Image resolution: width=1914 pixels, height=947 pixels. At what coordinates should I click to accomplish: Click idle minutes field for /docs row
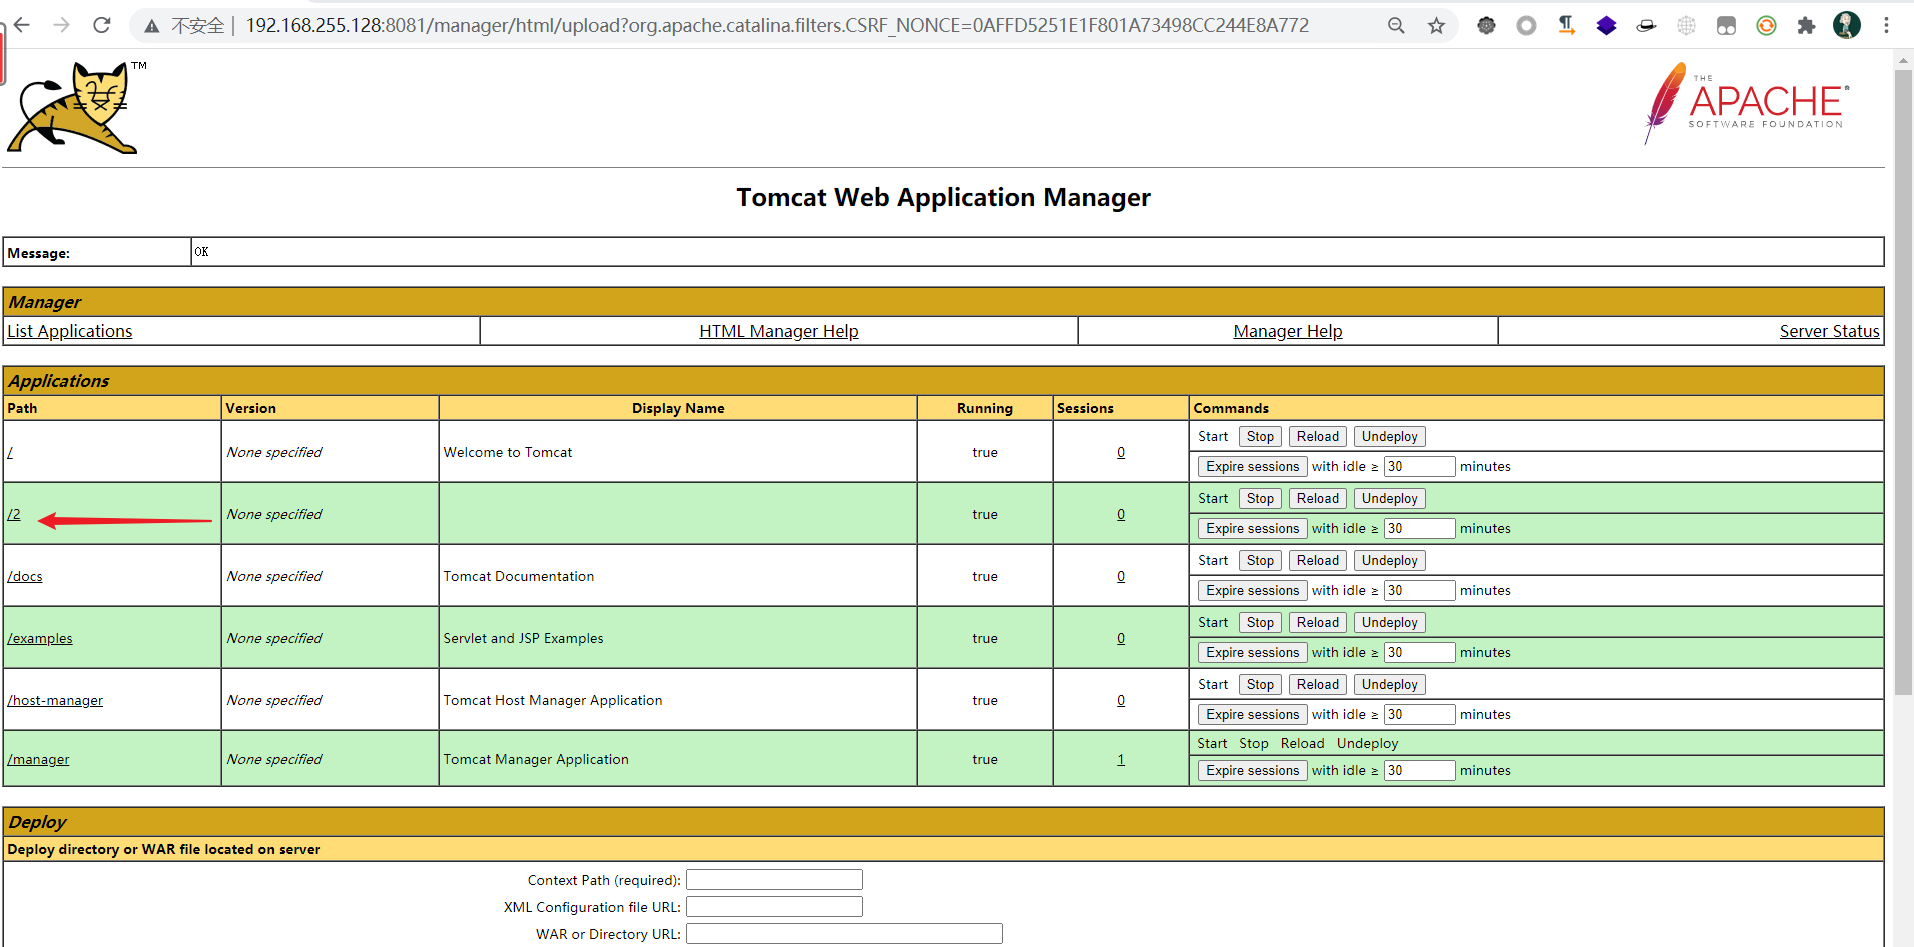tap(1419, 590)
